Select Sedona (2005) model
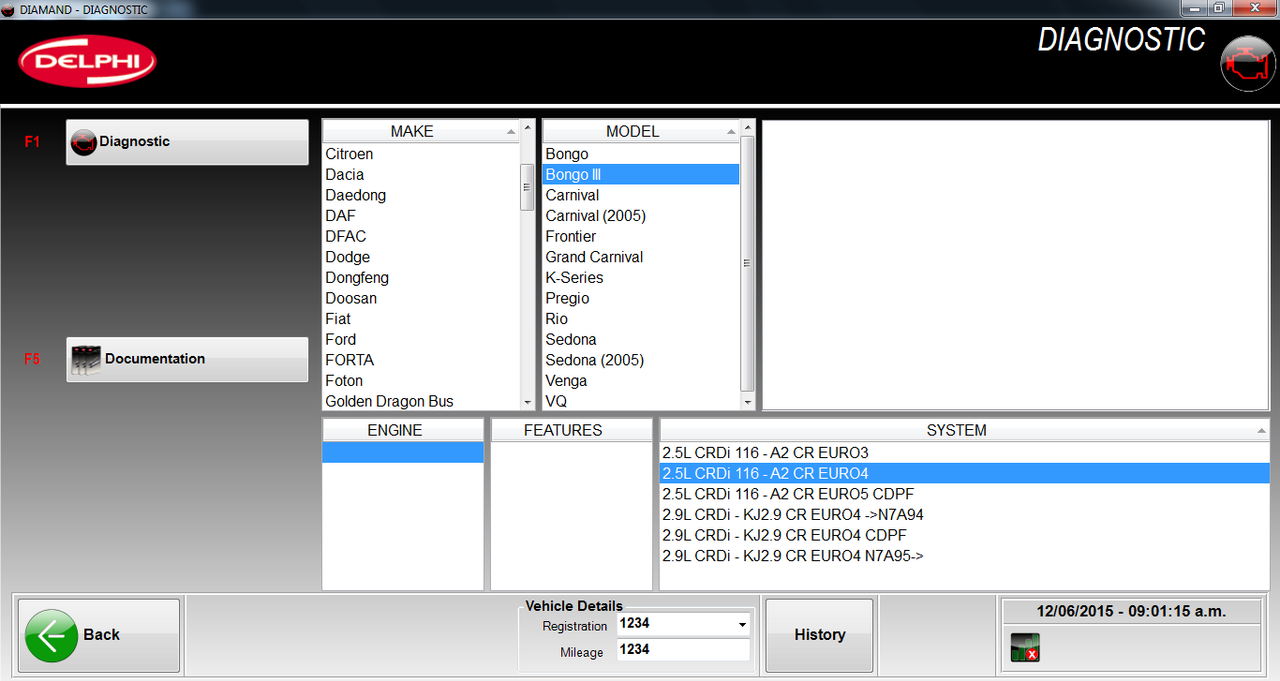The width and height of the screenshot is (1280, 681). coord(641,360)
